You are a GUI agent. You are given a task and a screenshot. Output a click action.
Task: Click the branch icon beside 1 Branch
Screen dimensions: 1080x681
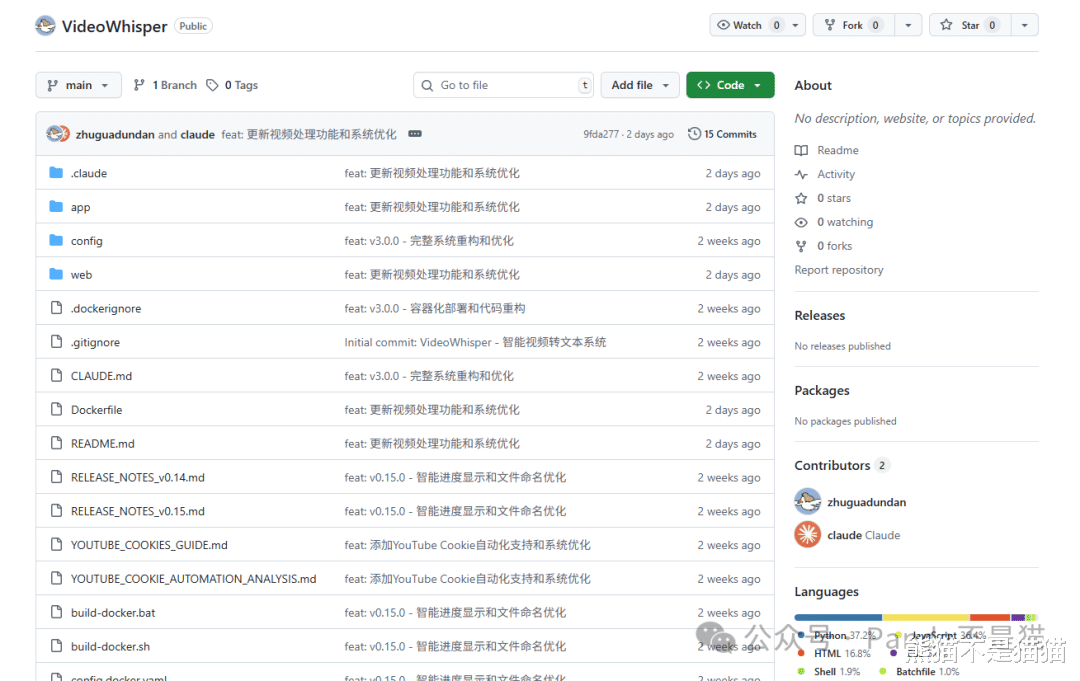tap(139, 85)
